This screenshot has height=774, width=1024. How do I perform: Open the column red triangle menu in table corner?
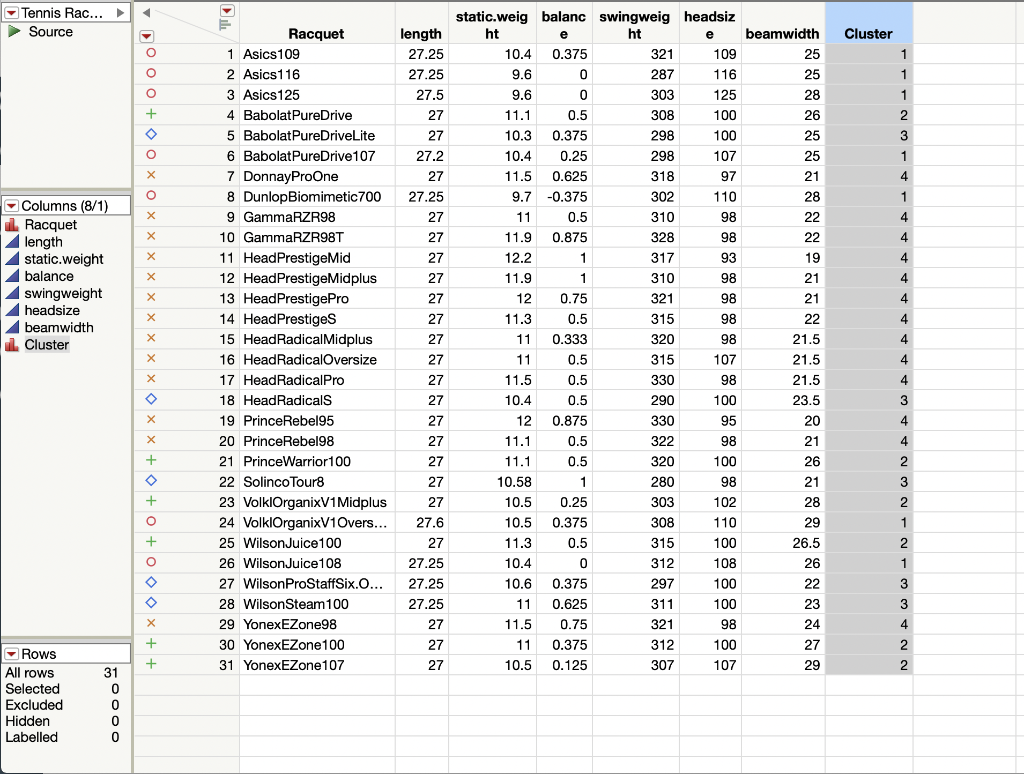coord(227,10)
